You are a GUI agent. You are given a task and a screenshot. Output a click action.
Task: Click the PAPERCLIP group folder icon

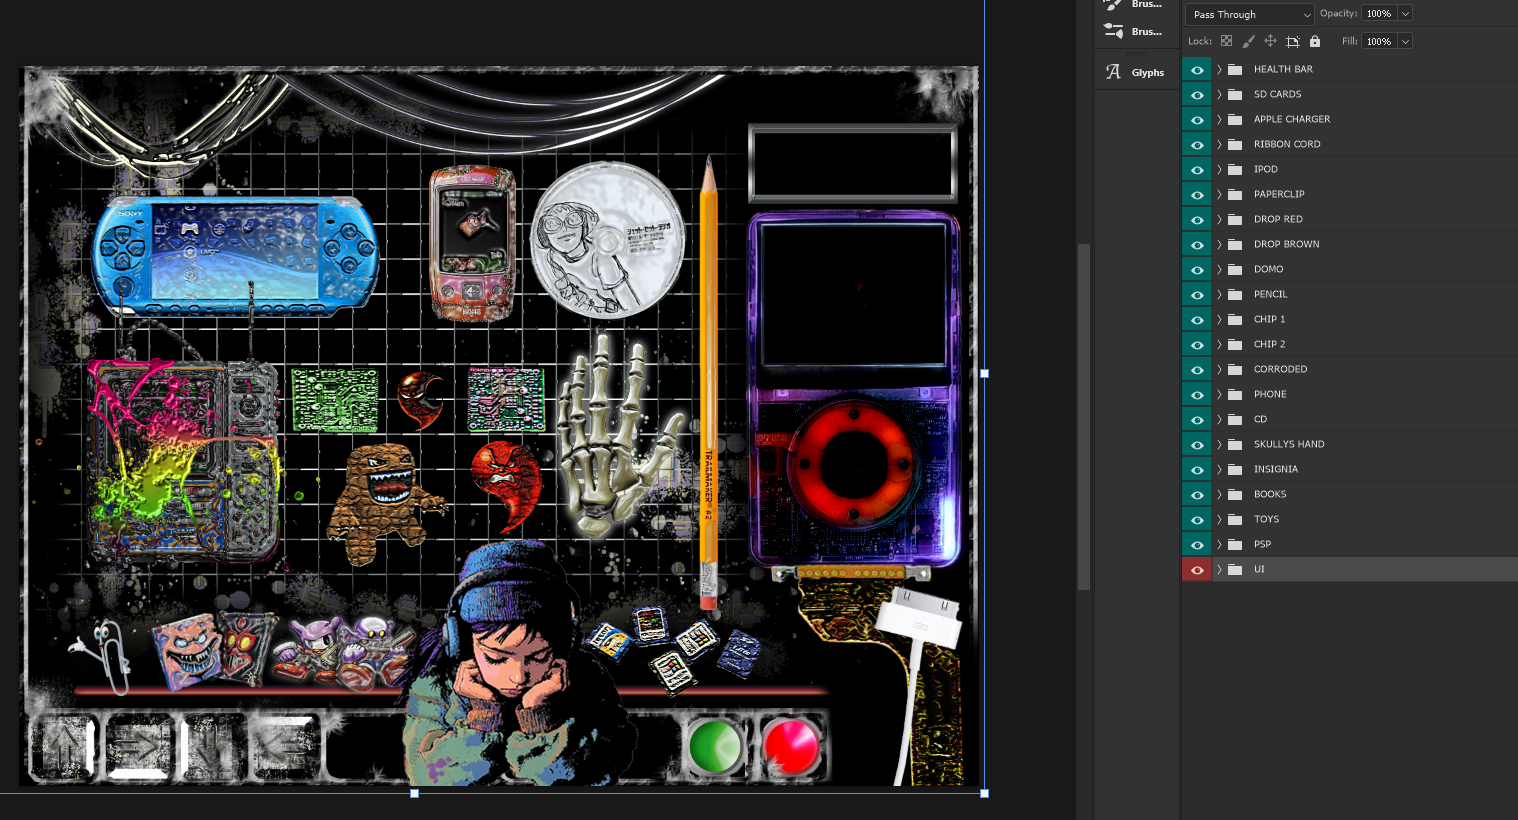(1235, 194)
